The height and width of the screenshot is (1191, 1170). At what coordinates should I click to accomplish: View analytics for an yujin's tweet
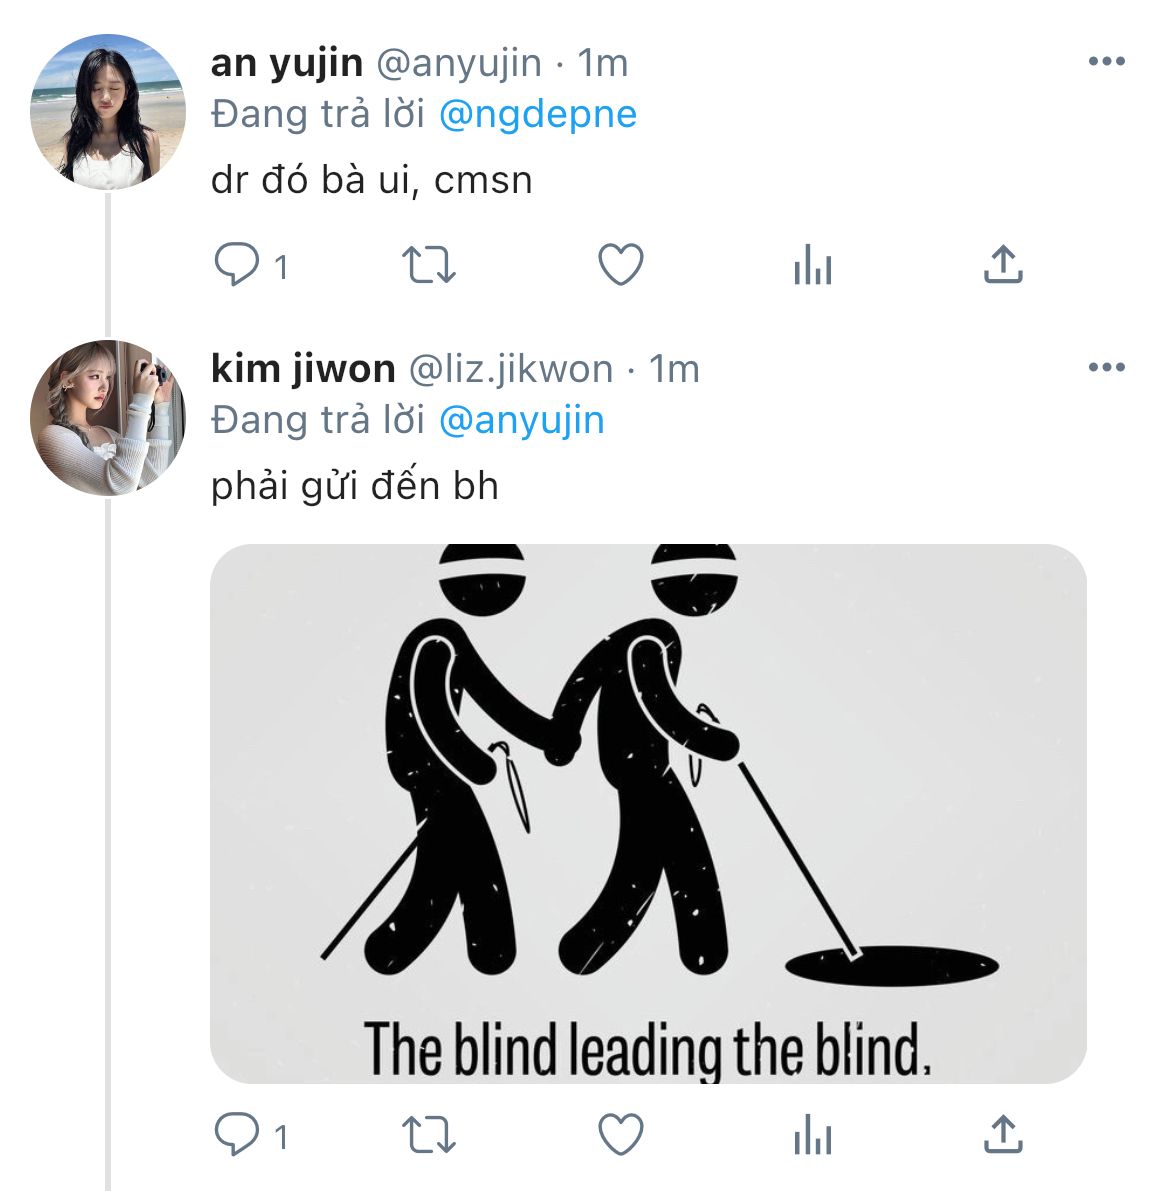pyautogui.click(x=812, y=266)
